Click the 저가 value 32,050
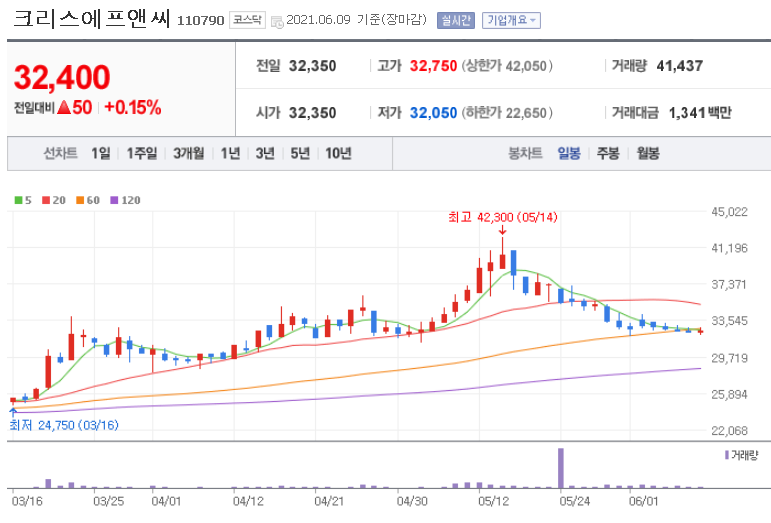The height and width of the screenshot is (523, 771). (x=433, y=113)
